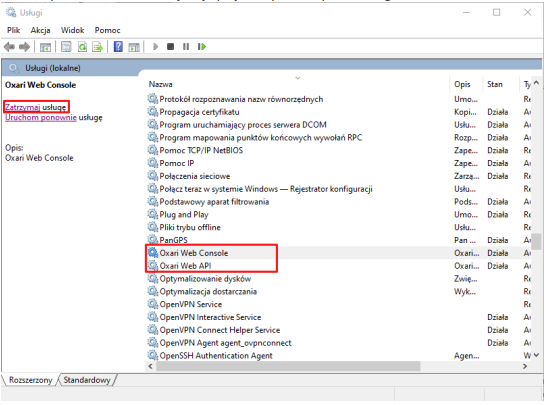The height and width of the screenshot is (405, 546).
Task: Open the blue Help question-mark icon
Action: click(x=118, y=47)
